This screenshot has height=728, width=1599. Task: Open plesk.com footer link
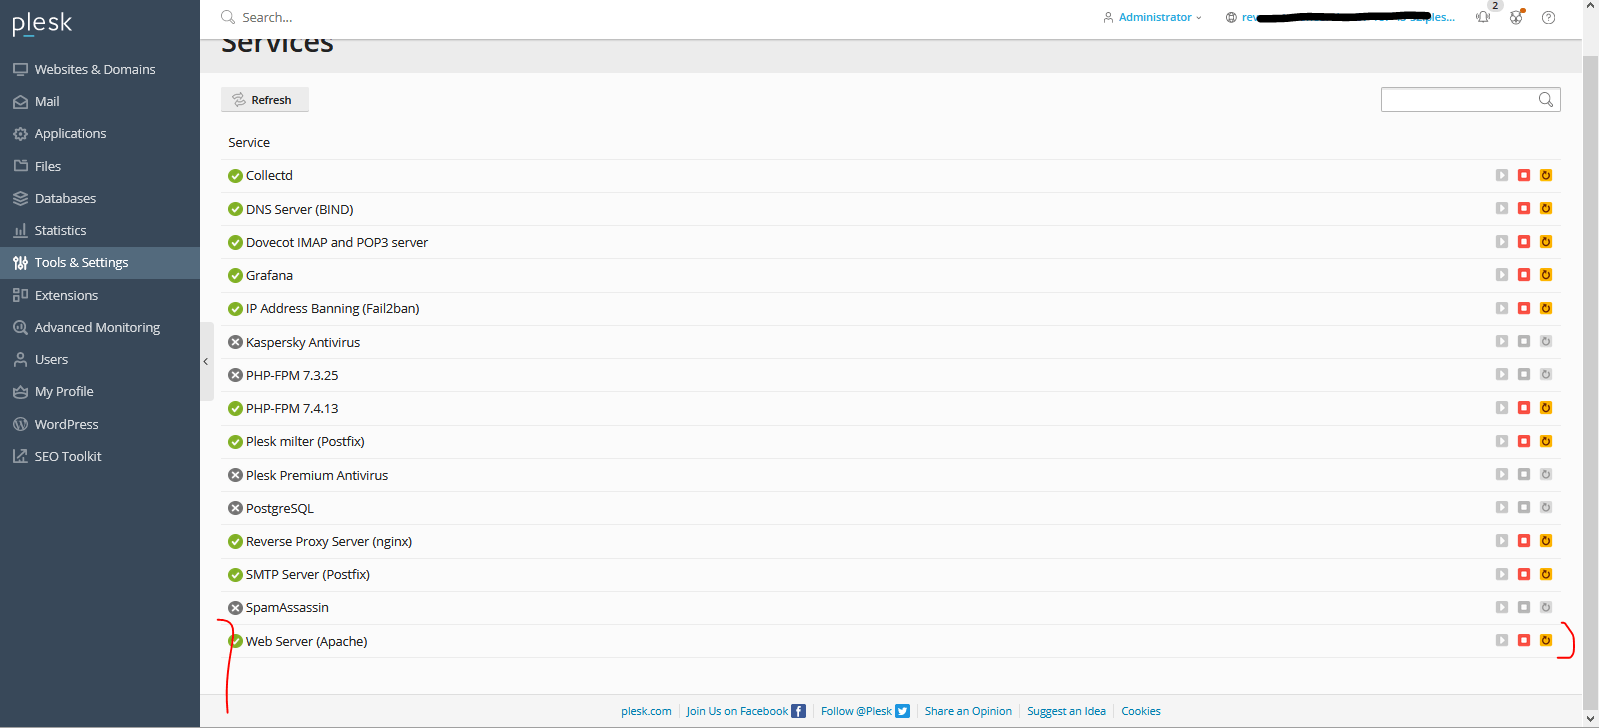tap(646, 711)
